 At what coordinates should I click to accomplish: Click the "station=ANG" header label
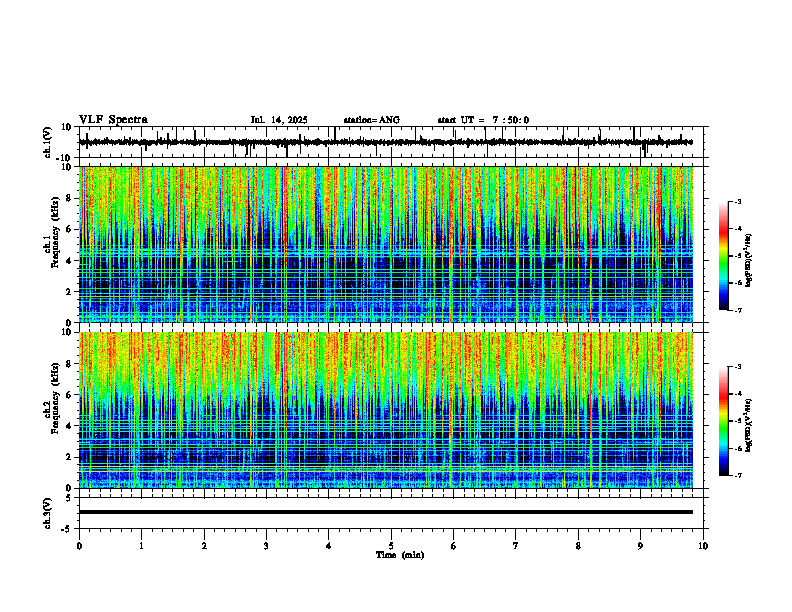[x=372, y=120]
